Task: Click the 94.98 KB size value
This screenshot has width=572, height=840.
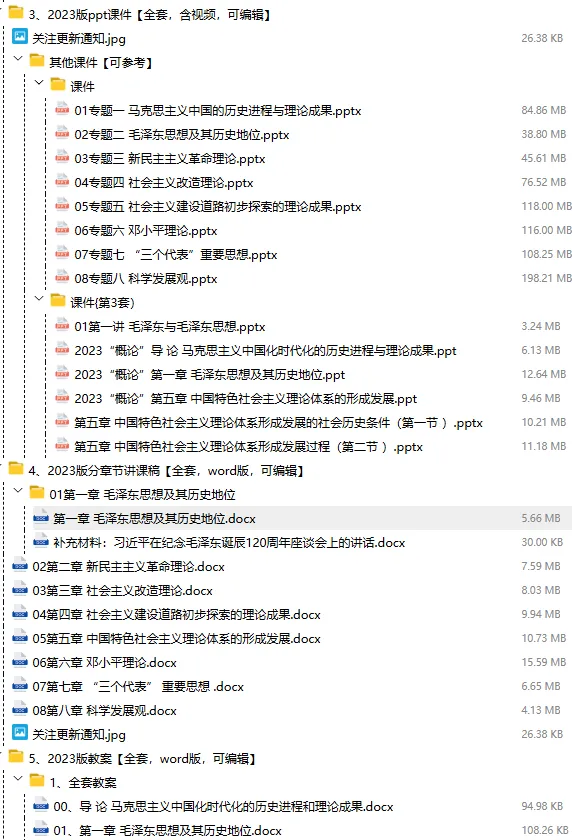Action: (542, 806)
